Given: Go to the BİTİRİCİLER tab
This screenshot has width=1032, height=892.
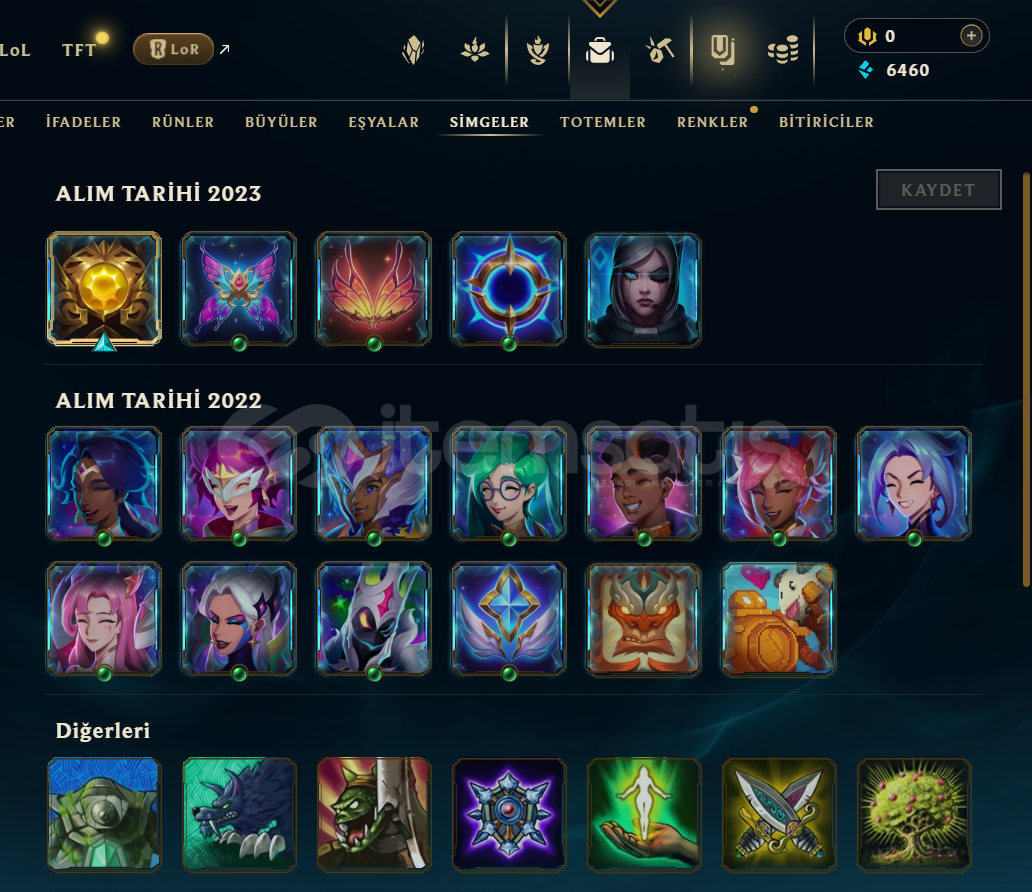Looking at the screenshot, I should point(826,122).
